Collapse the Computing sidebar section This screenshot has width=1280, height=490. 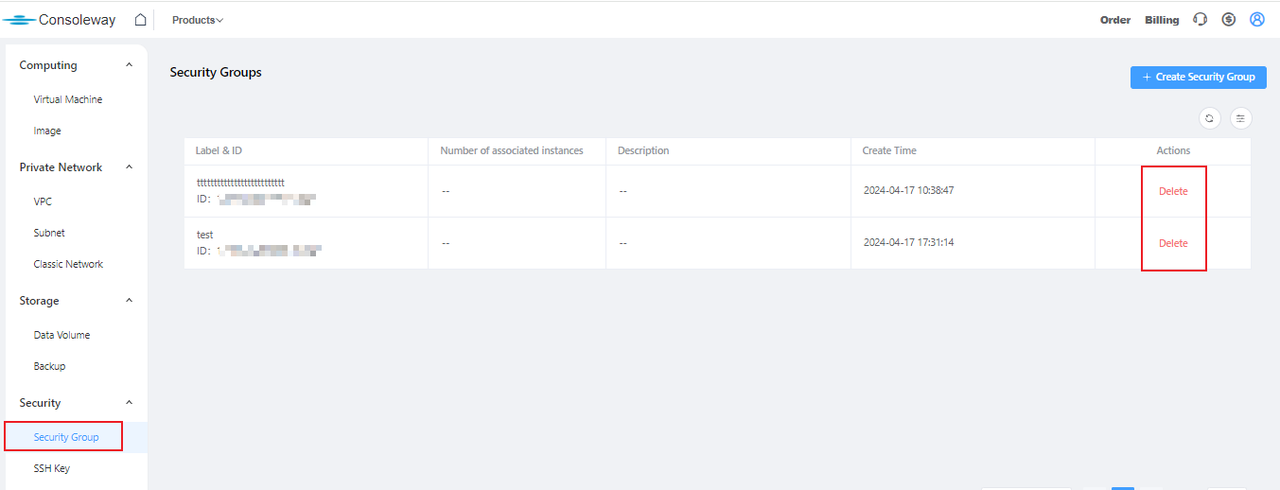(129, 66)
